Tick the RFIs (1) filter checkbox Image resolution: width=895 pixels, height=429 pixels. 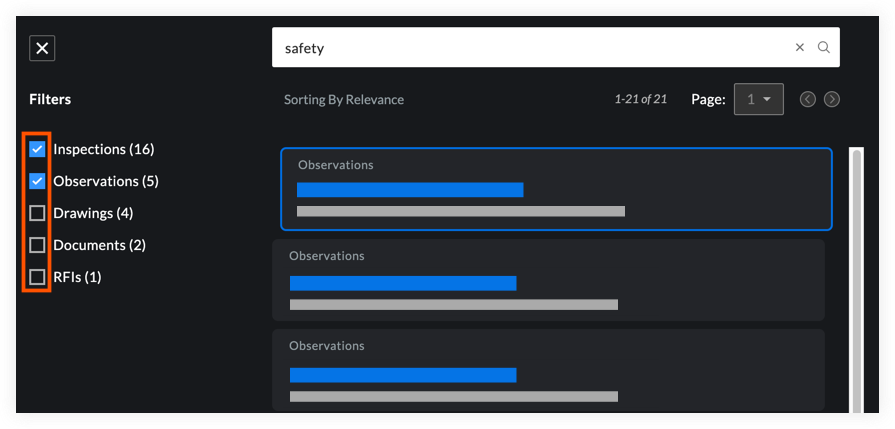(x=38, y=277)
